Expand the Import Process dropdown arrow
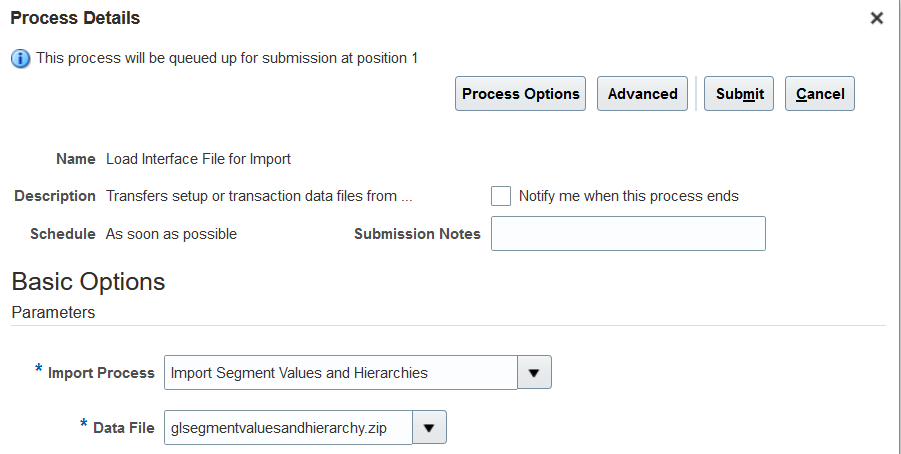The width and height of the screenshot is (901, 454). (x=534, y=372)
